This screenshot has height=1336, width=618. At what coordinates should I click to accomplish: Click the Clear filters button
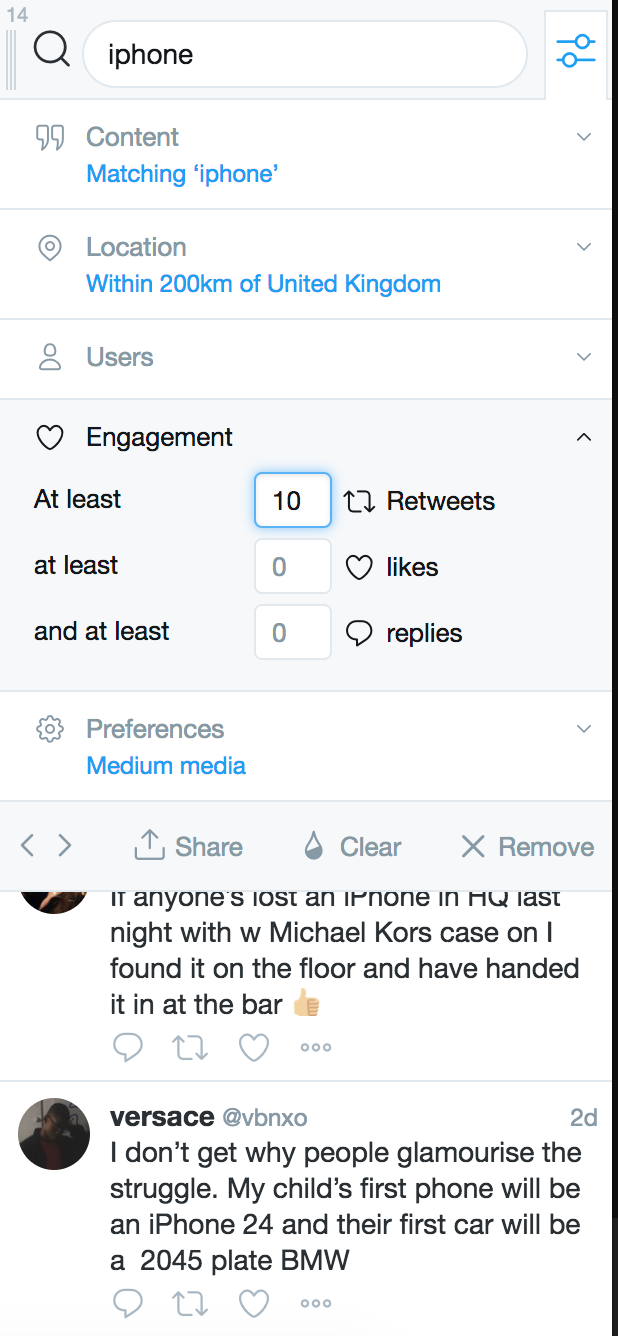click(352, 846)
